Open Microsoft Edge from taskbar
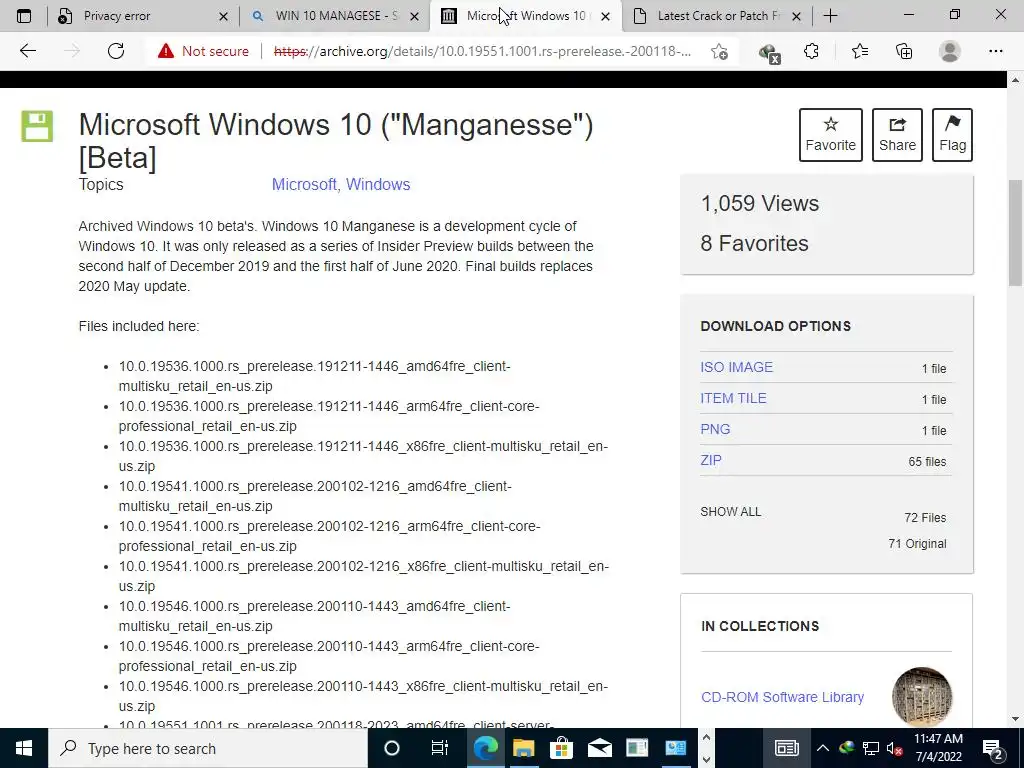 (486, 748)
